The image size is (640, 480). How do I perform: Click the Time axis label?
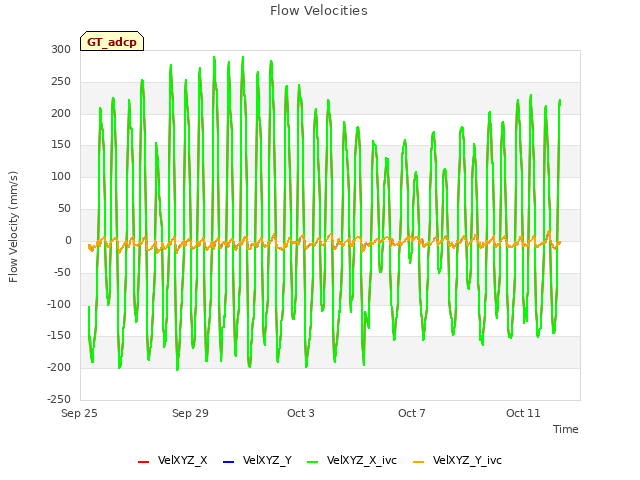click(x=566, y=429)
